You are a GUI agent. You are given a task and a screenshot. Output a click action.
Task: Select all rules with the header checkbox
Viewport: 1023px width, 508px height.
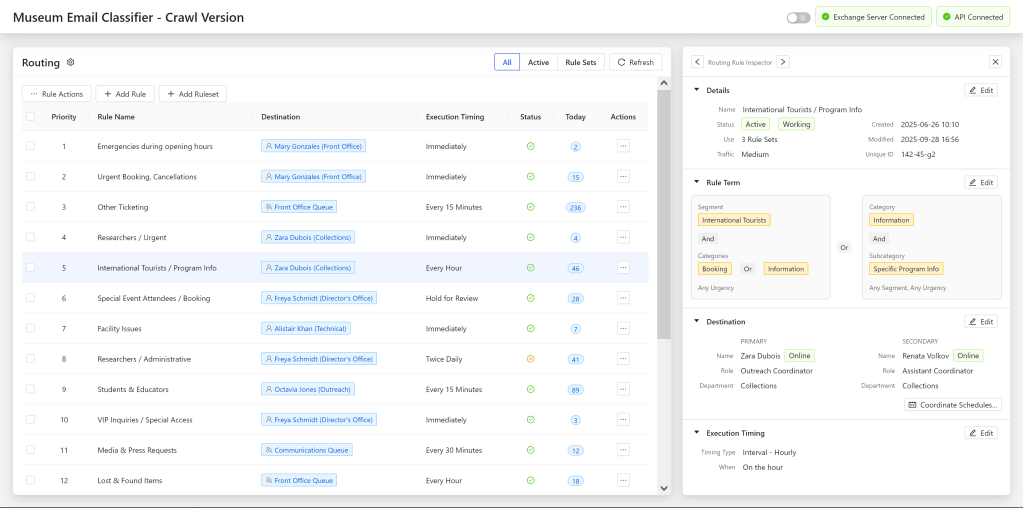pos(30,117)
